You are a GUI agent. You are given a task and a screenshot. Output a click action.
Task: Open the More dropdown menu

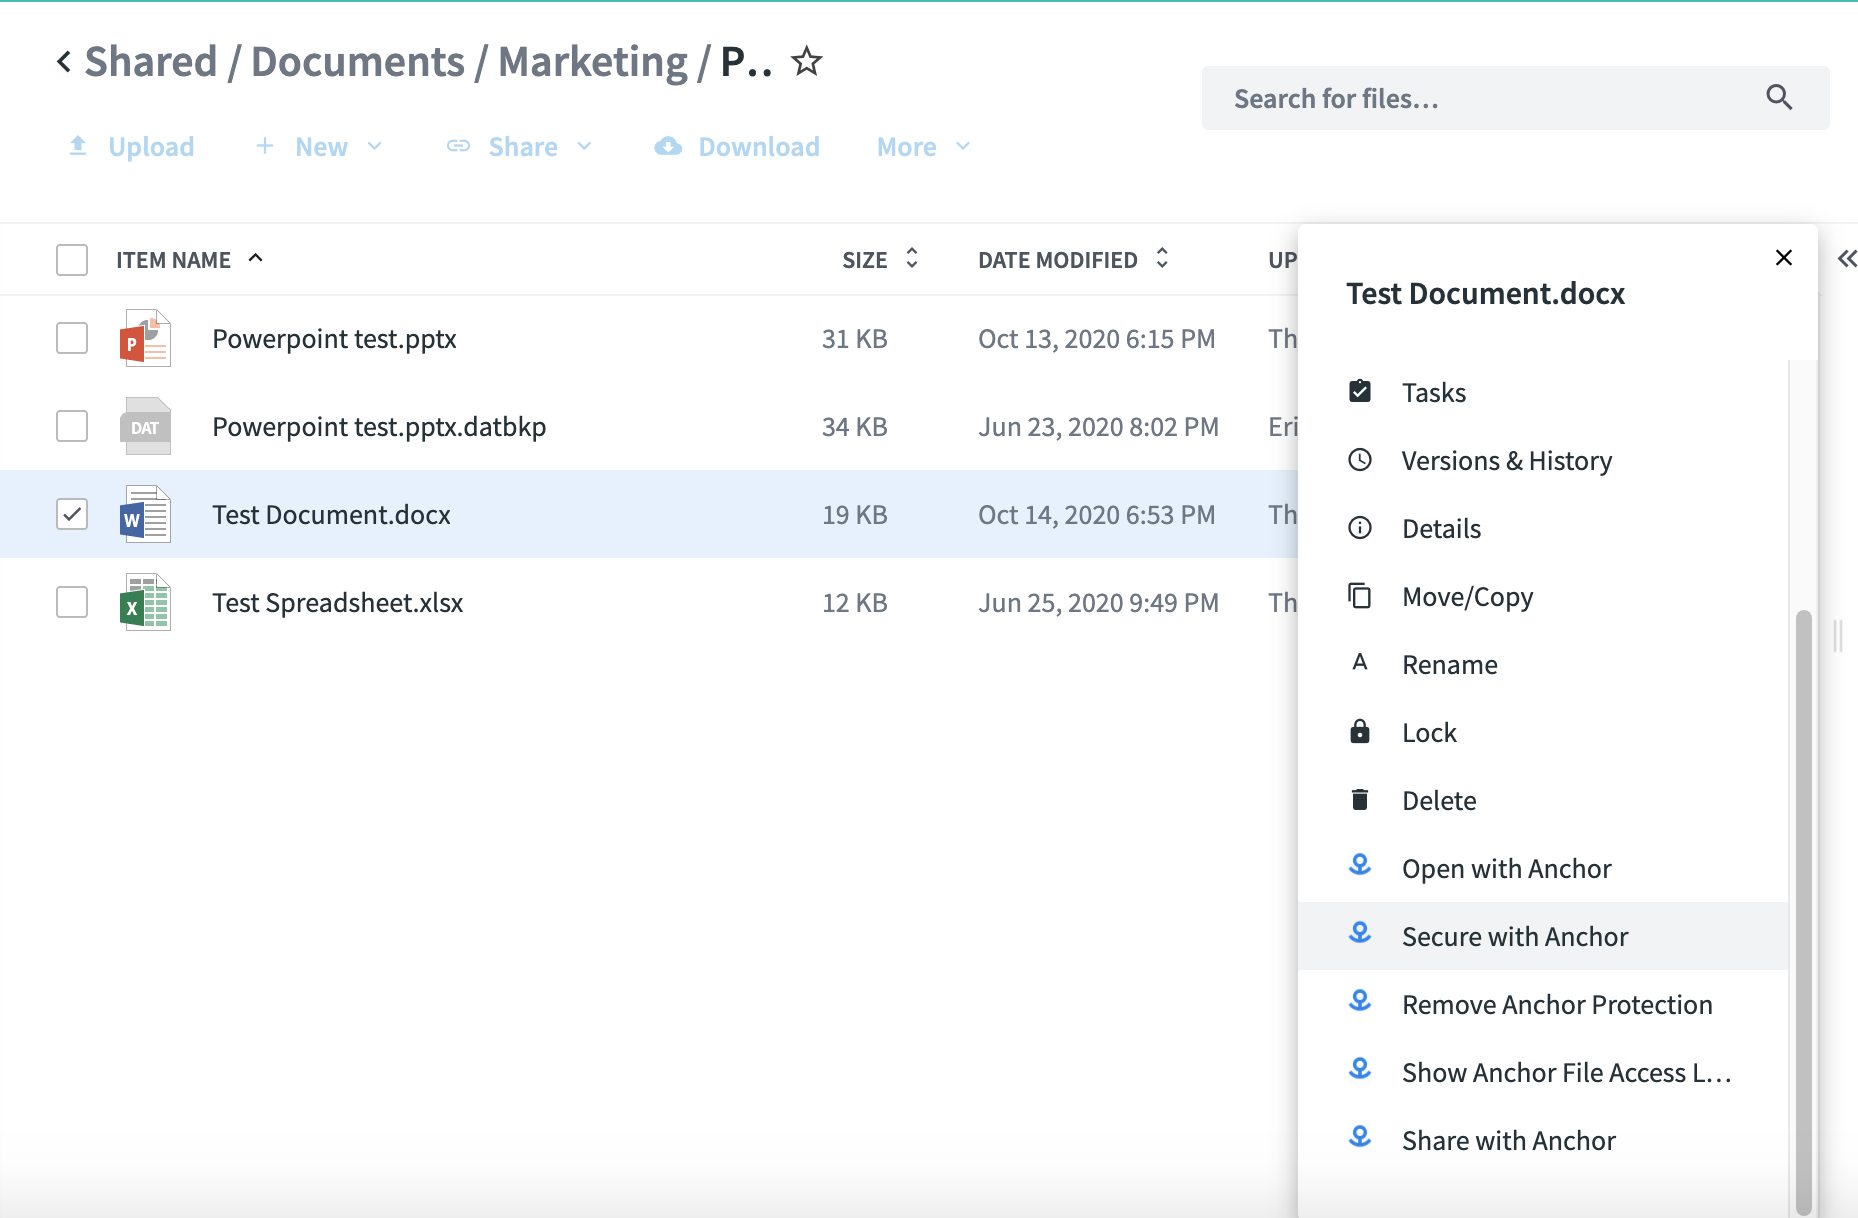(923, 147)
